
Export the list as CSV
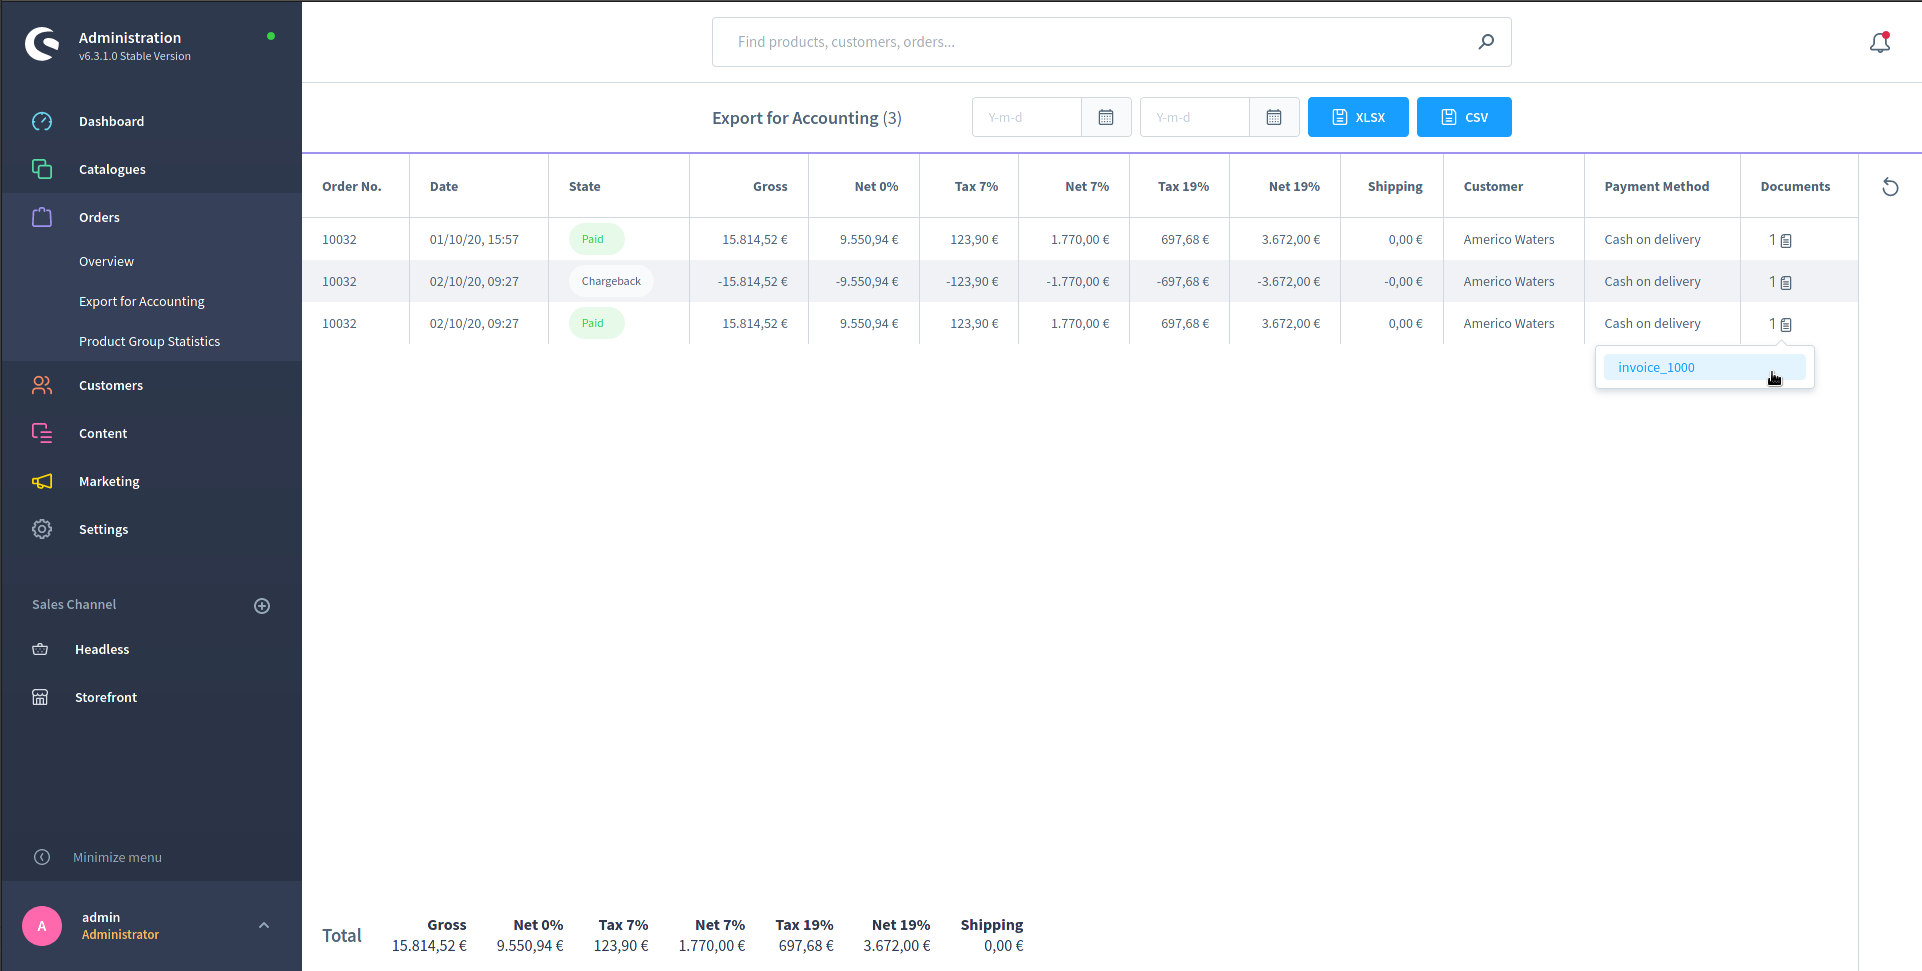click(x=1464, y=117)
